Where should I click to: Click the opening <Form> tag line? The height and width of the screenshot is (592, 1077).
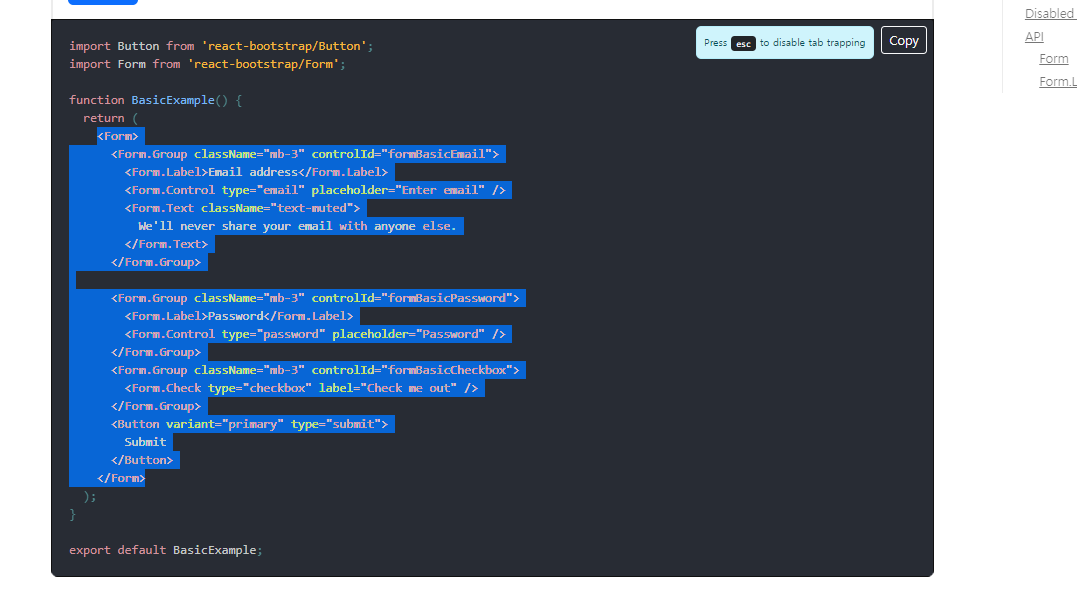click(117, 136)
